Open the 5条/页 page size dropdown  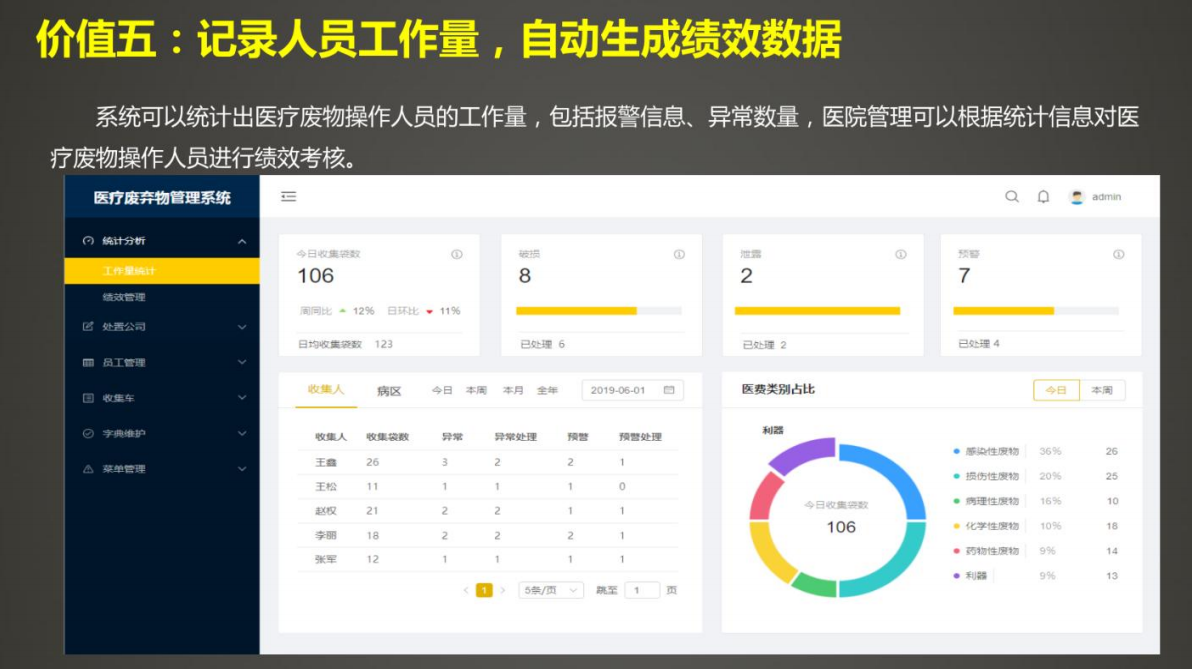pyautogui.click(x=551, y=590)
